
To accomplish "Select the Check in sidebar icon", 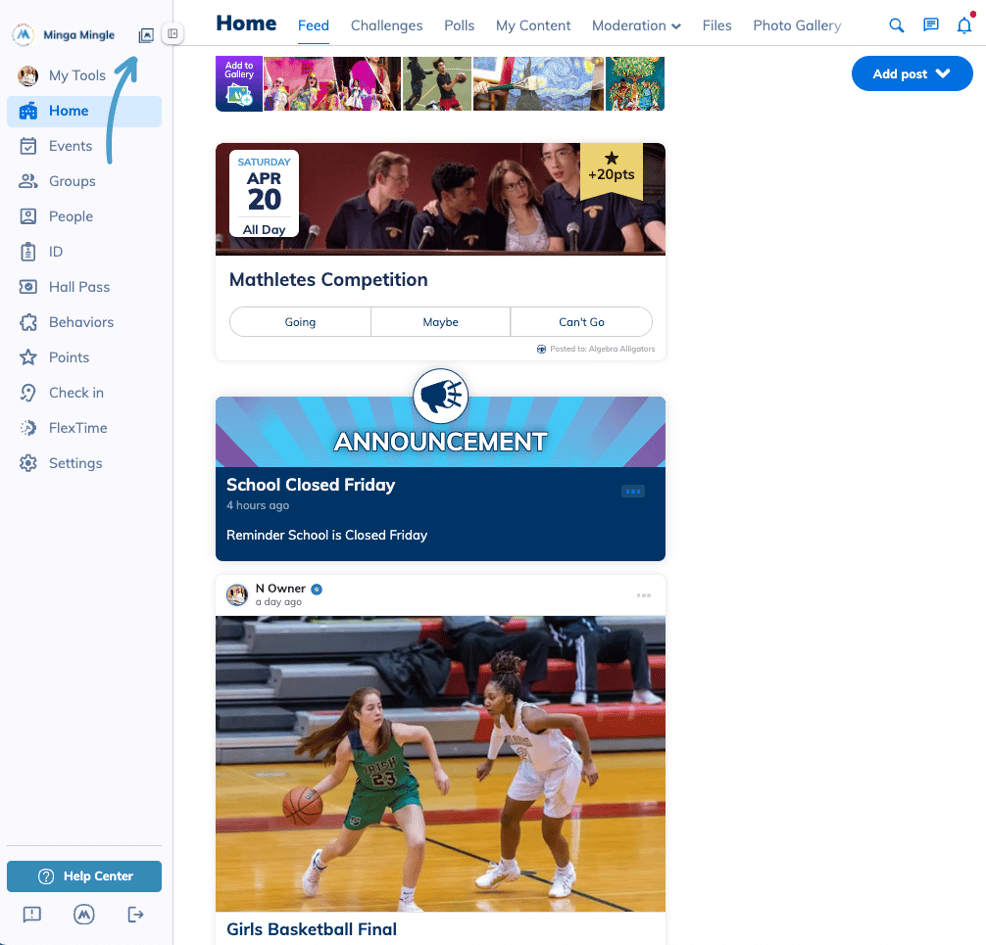I will pyautogui.click(x=29, y=392).
